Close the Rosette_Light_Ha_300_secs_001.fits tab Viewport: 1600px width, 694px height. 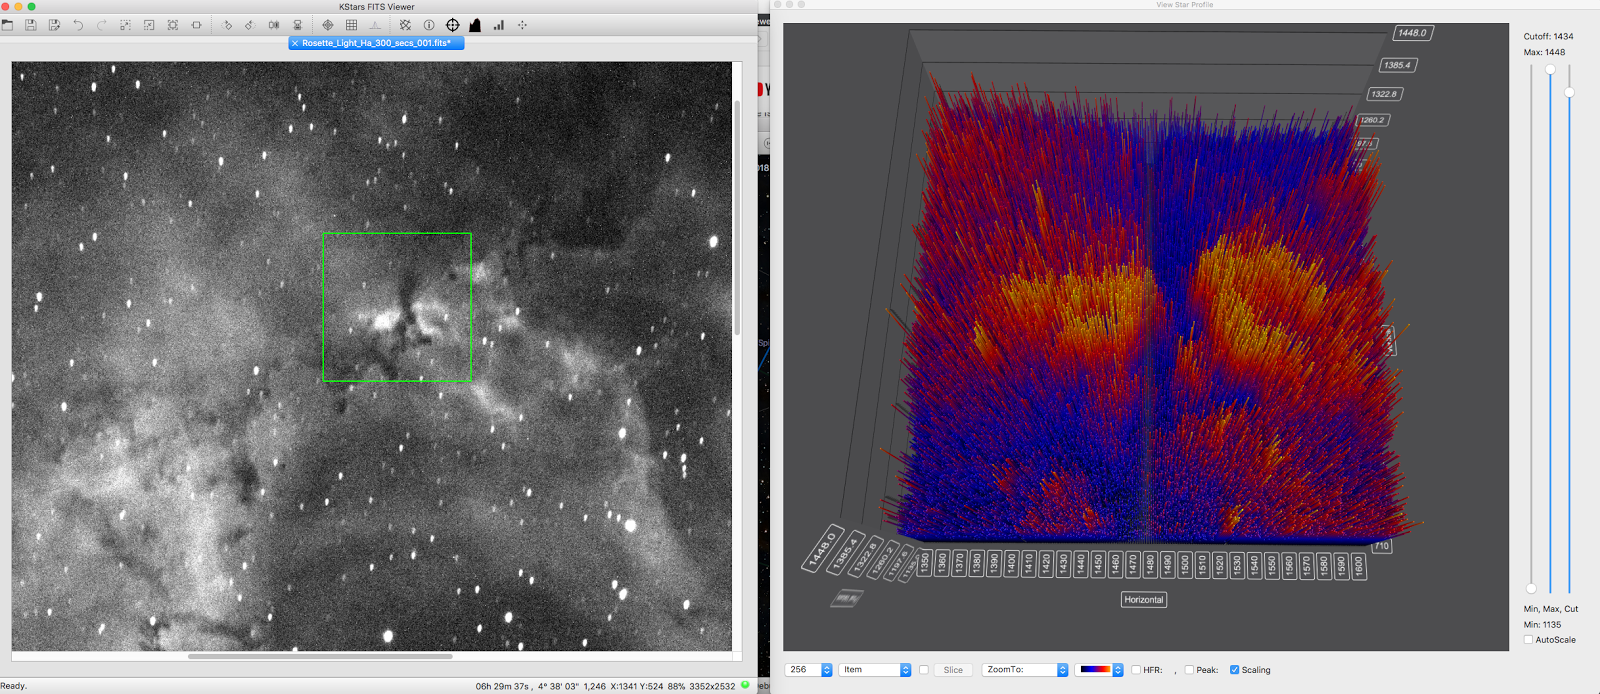295,43
